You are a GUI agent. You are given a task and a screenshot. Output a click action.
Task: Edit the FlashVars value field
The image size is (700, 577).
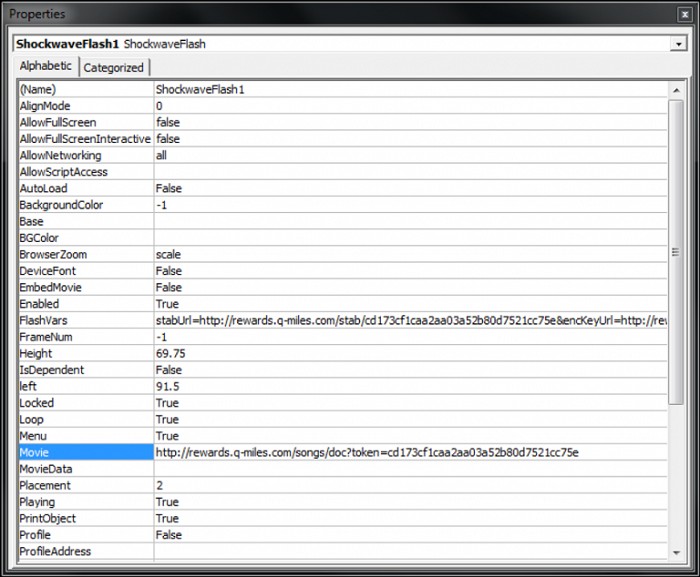click(410, 320)
